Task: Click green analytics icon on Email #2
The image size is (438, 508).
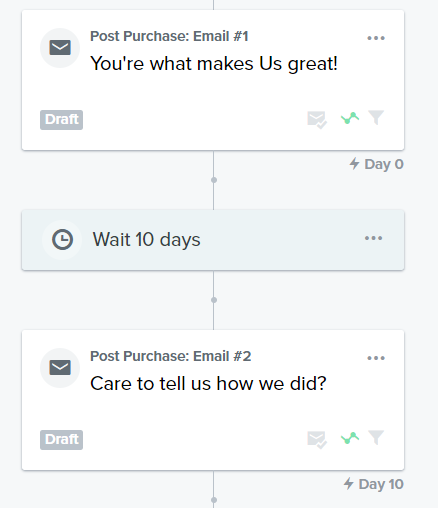Action: pyautogui.click(x=350, y=438)
